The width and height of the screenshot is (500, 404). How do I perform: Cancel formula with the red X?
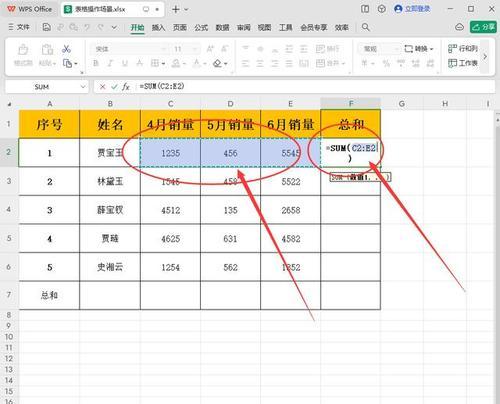click(102, 87)
